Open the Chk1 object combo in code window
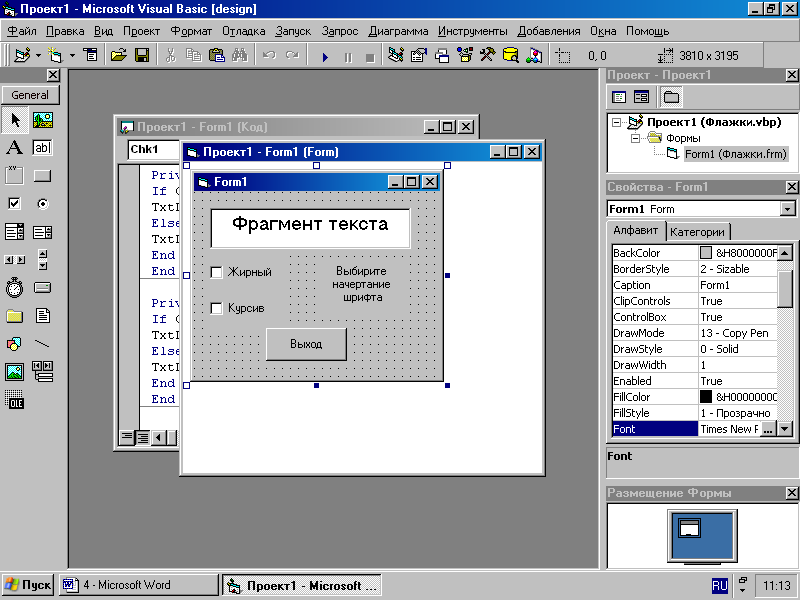 pos(153,149)
